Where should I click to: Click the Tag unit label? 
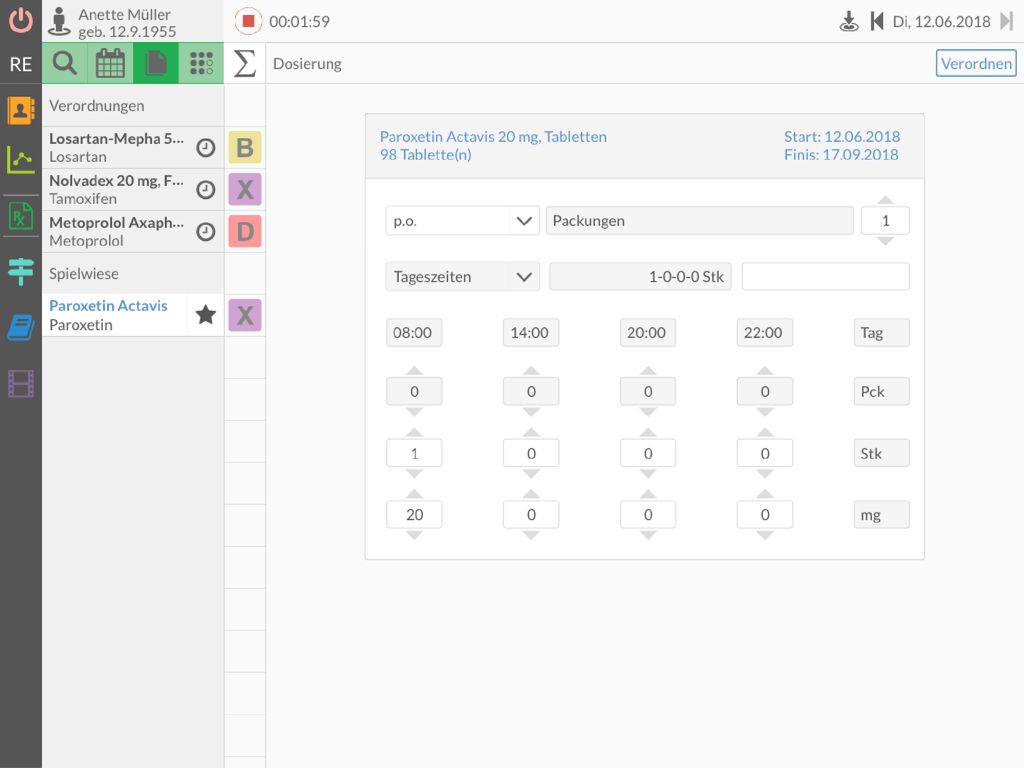[x=882, y=332]
